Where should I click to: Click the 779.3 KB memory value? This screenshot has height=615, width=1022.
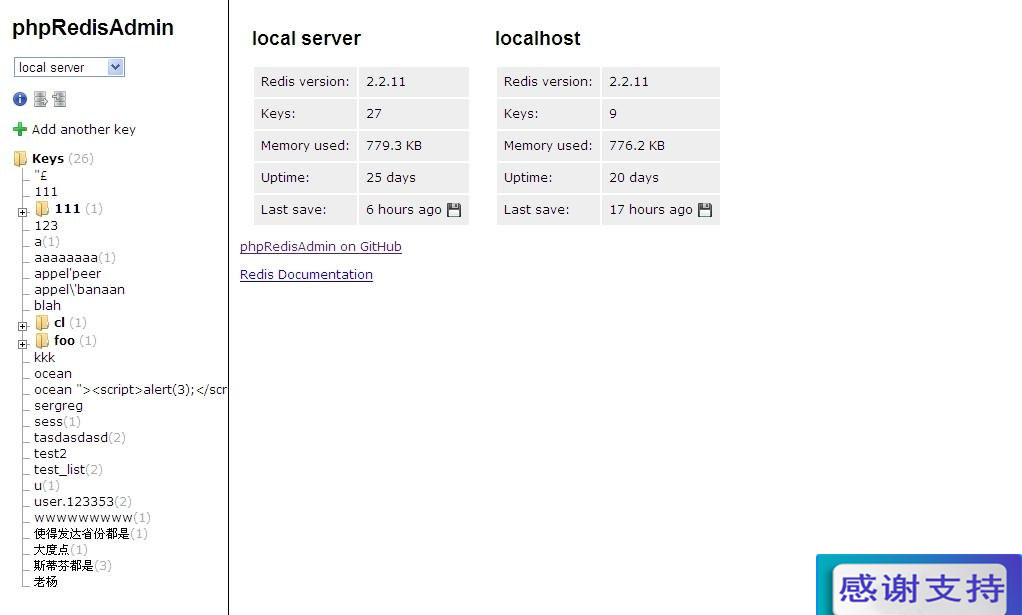coord(394,145)
